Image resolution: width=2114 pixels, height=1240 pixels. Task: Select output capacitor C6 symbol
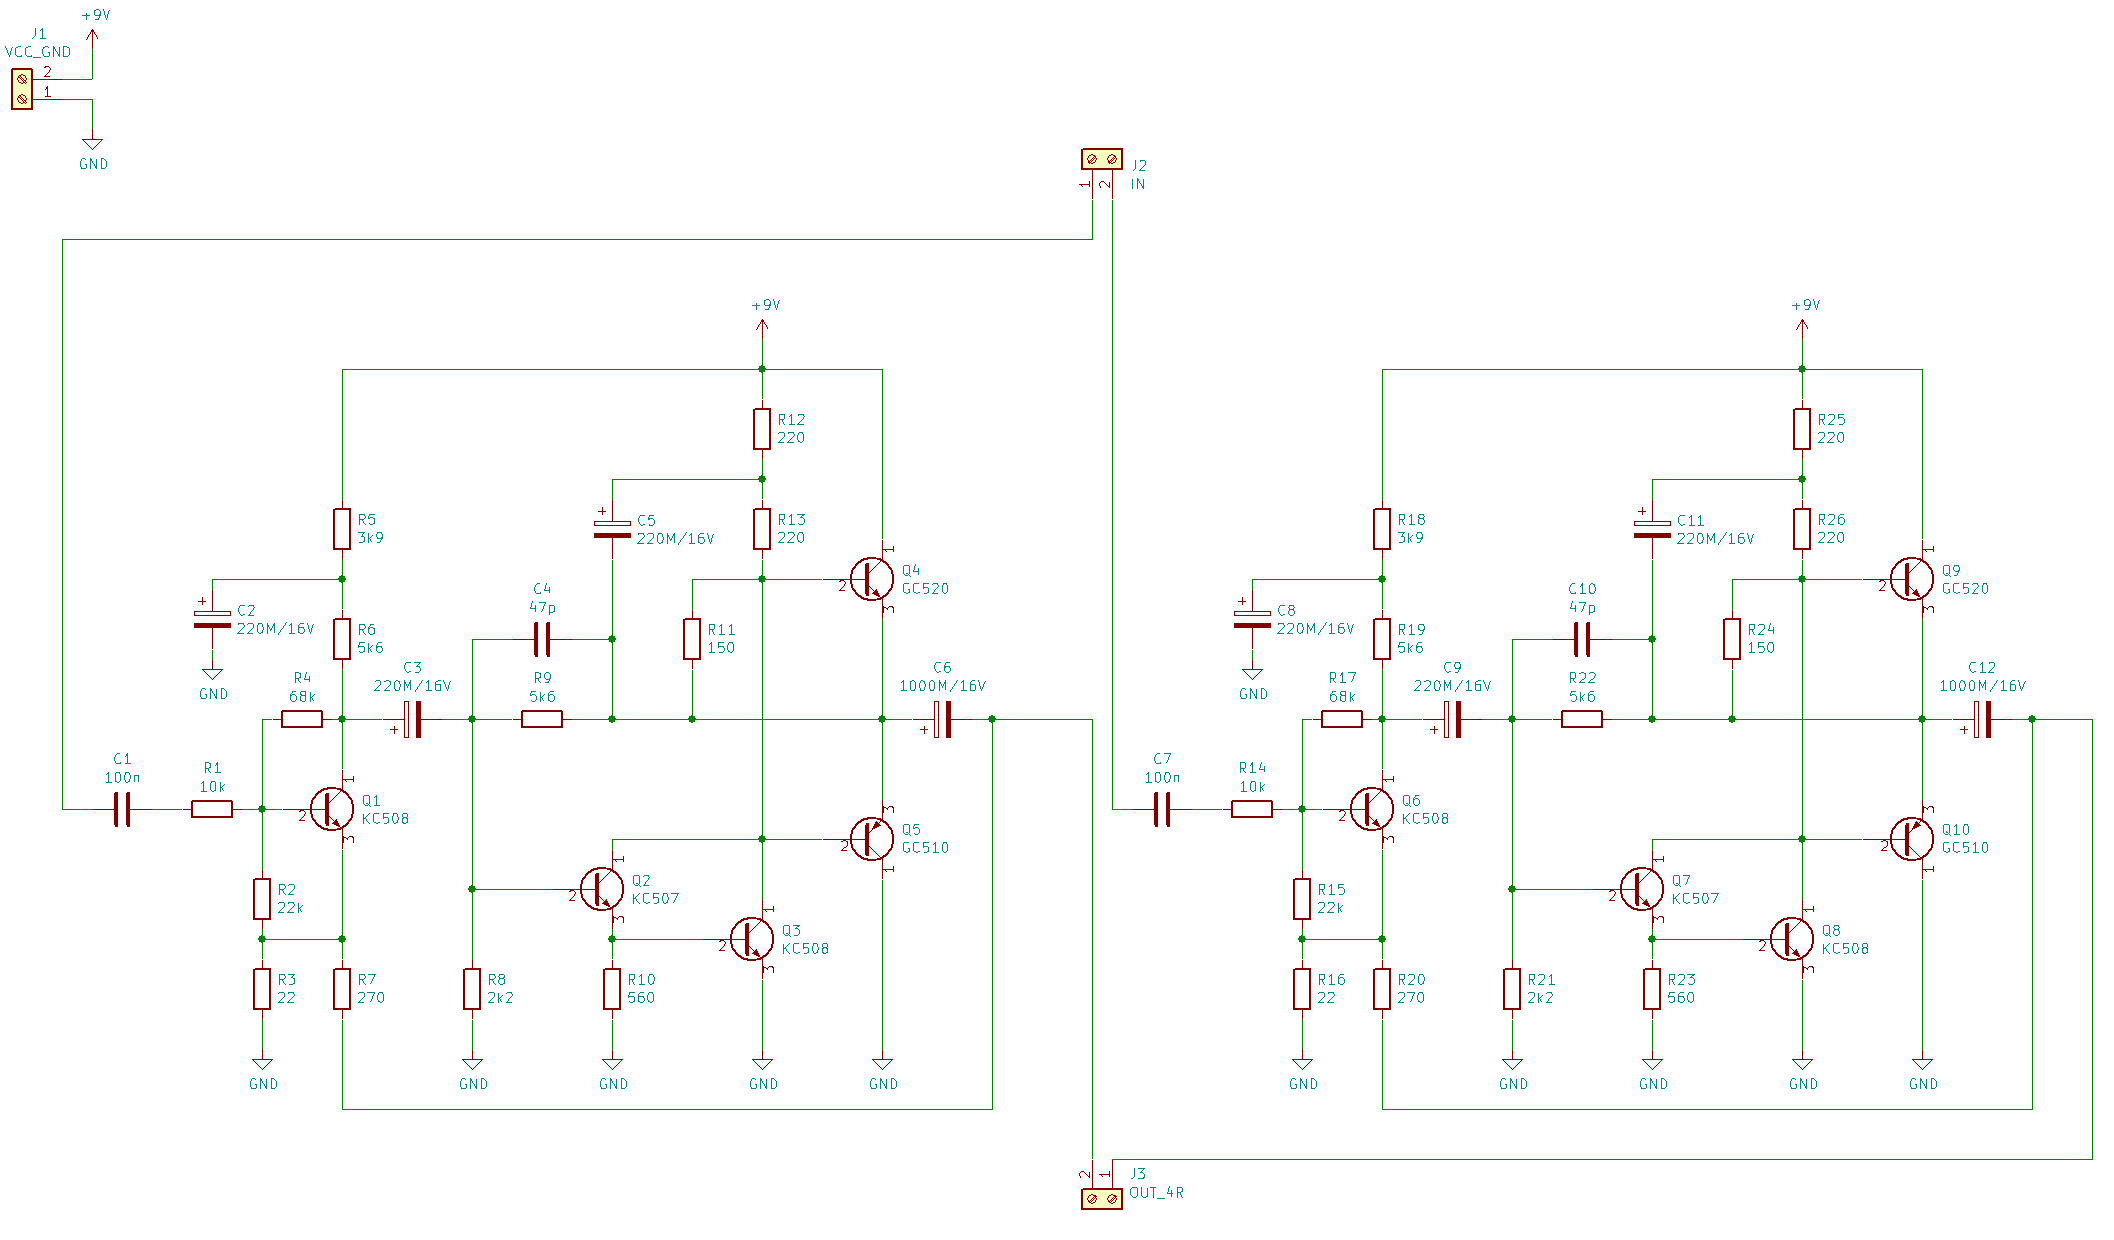(x=942, y=719)
